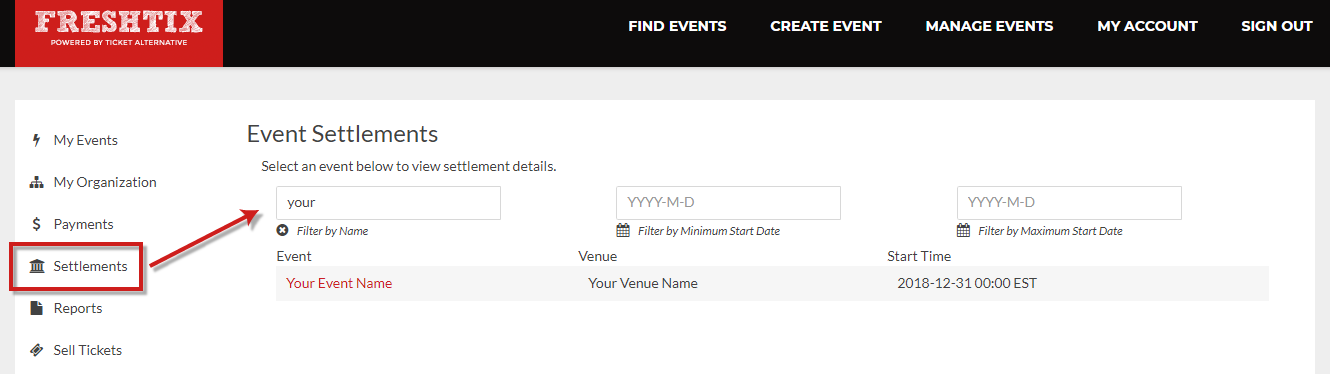1330x374 pixels.
Task: Click the Sell Tickets ticket icon
Action: (37, 350)
